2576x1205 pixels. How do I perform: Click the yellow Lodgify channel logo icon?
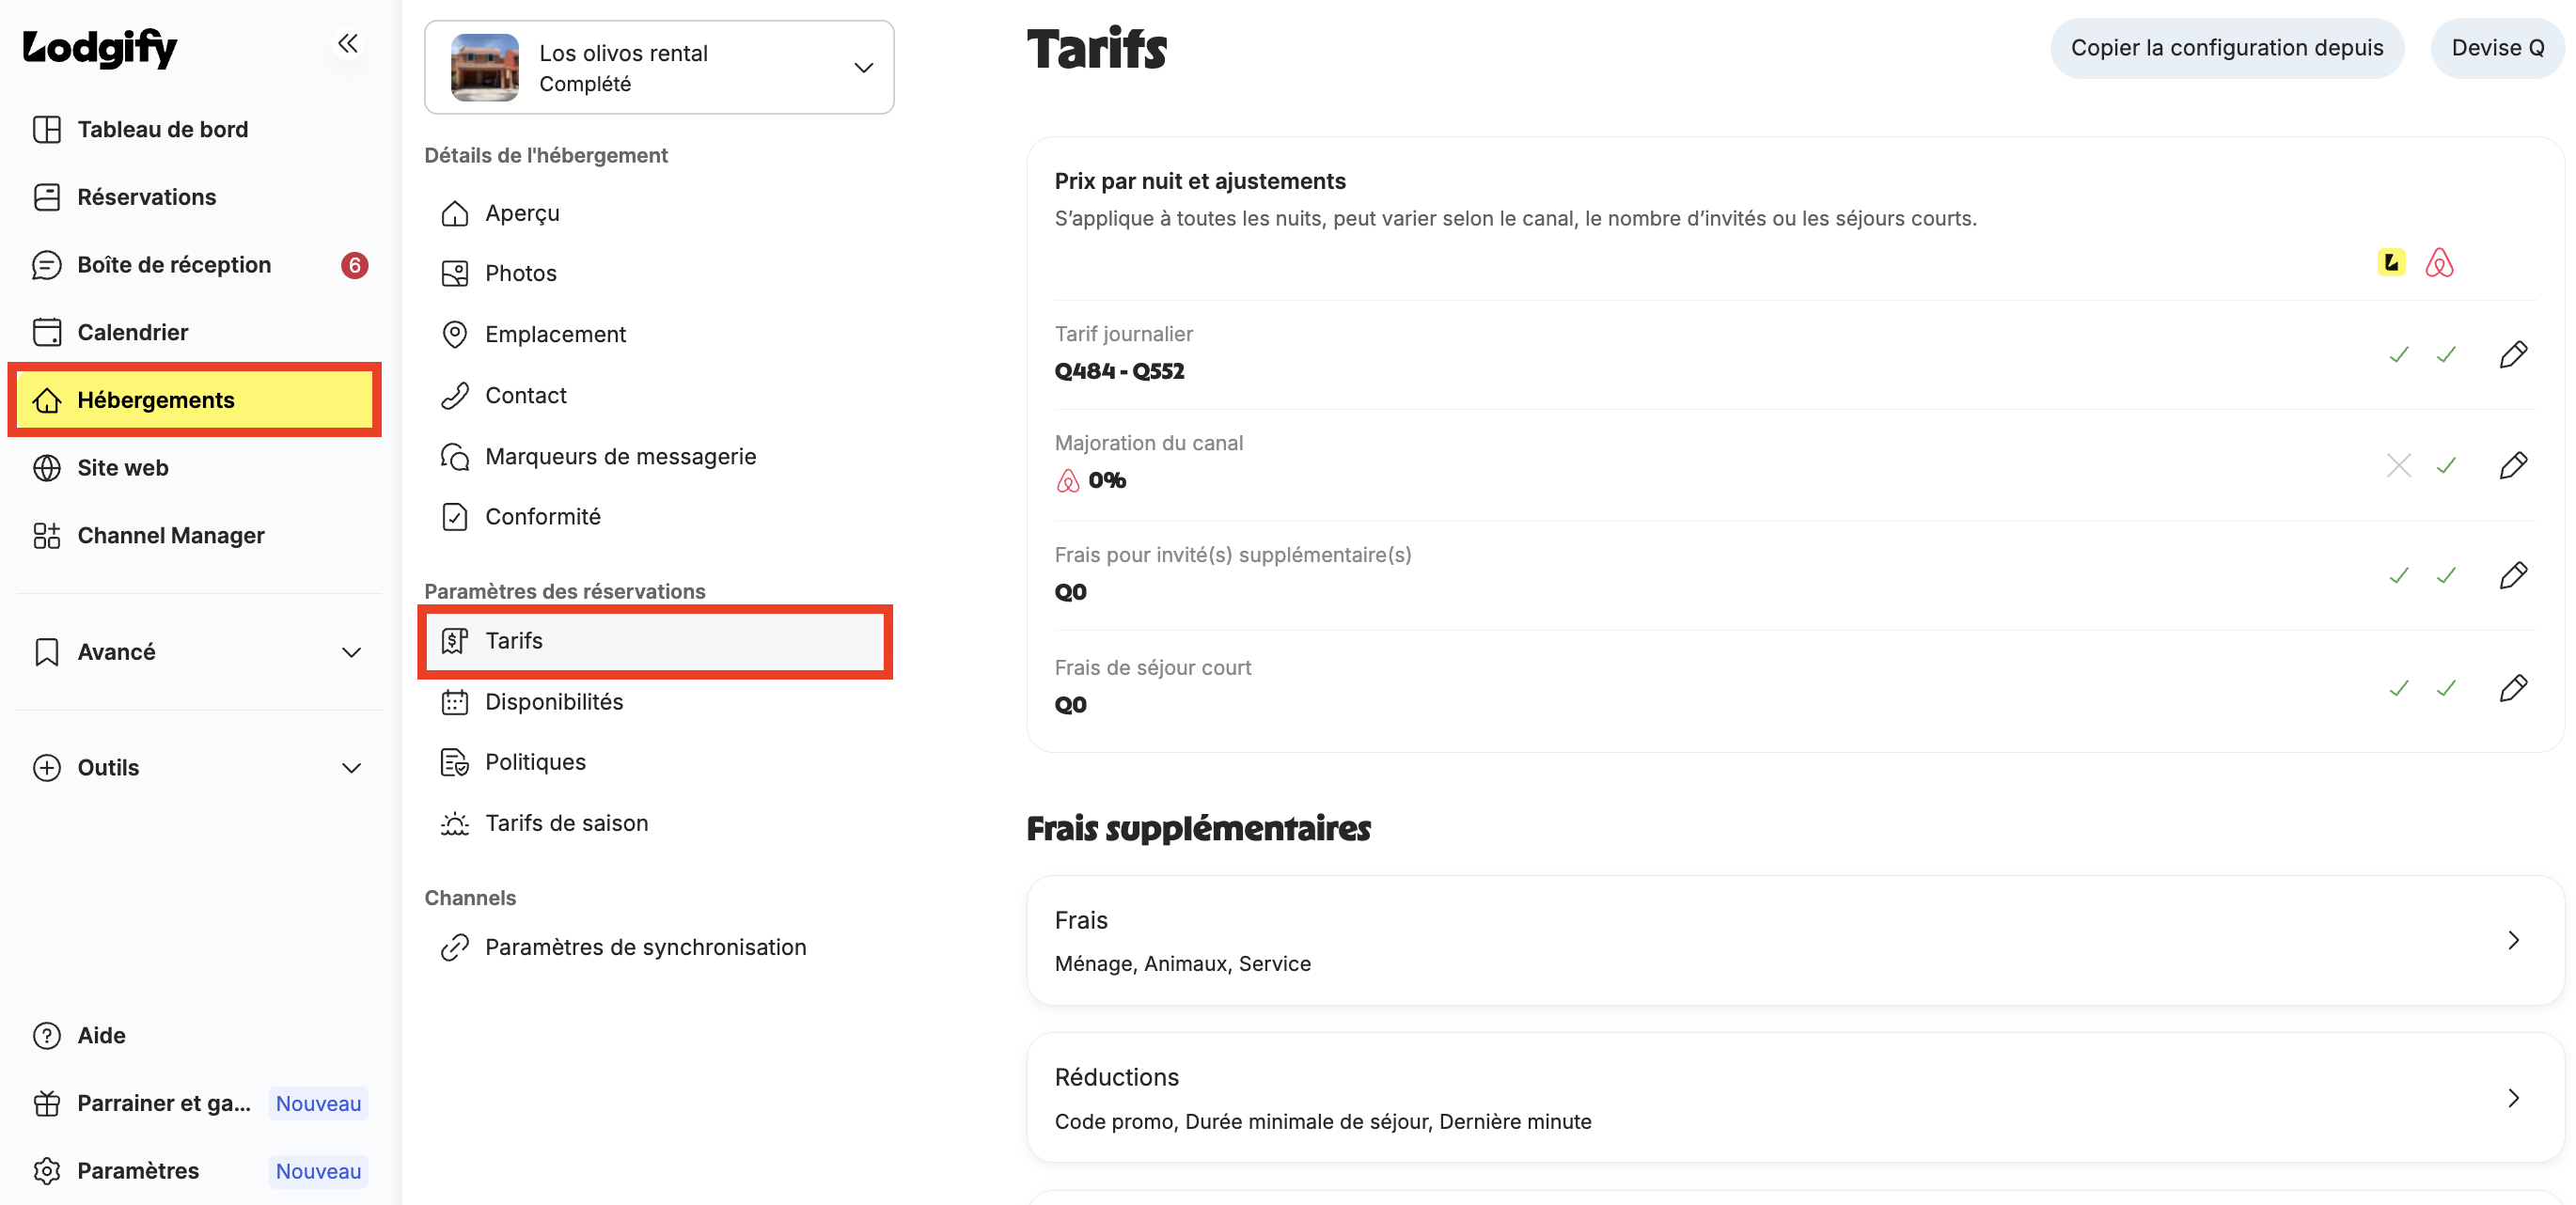pyautogui.click(x=2391, y=263)
